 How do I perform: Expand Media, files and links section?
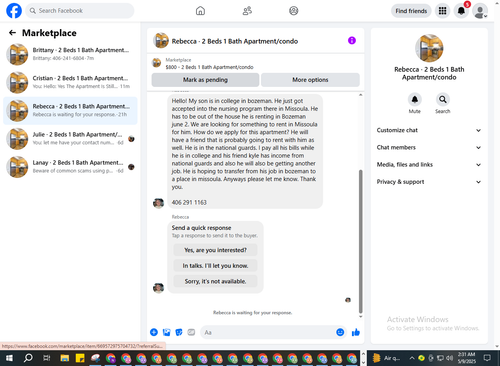(429, 165)
